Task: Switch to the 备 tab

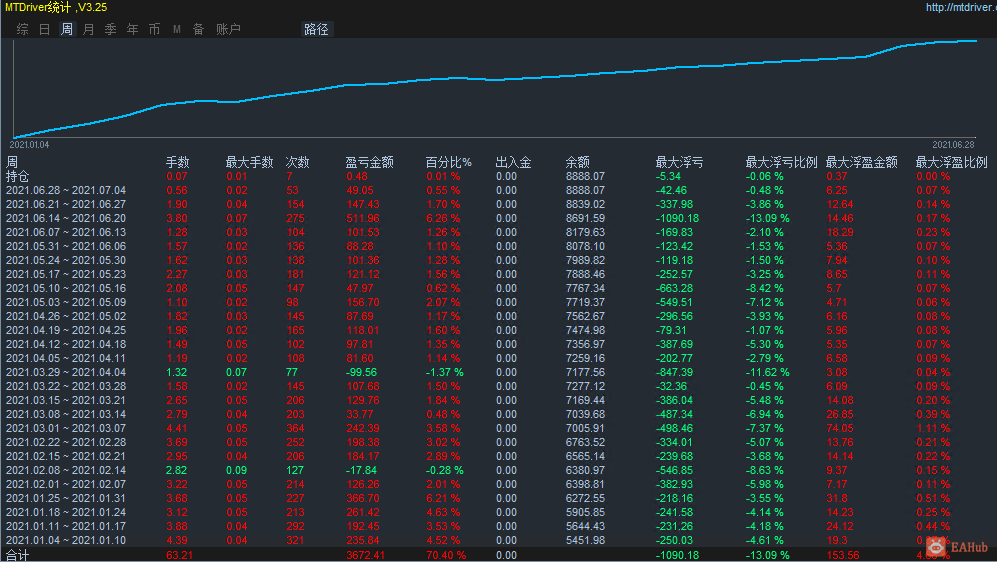Action: tap(198, 29)
